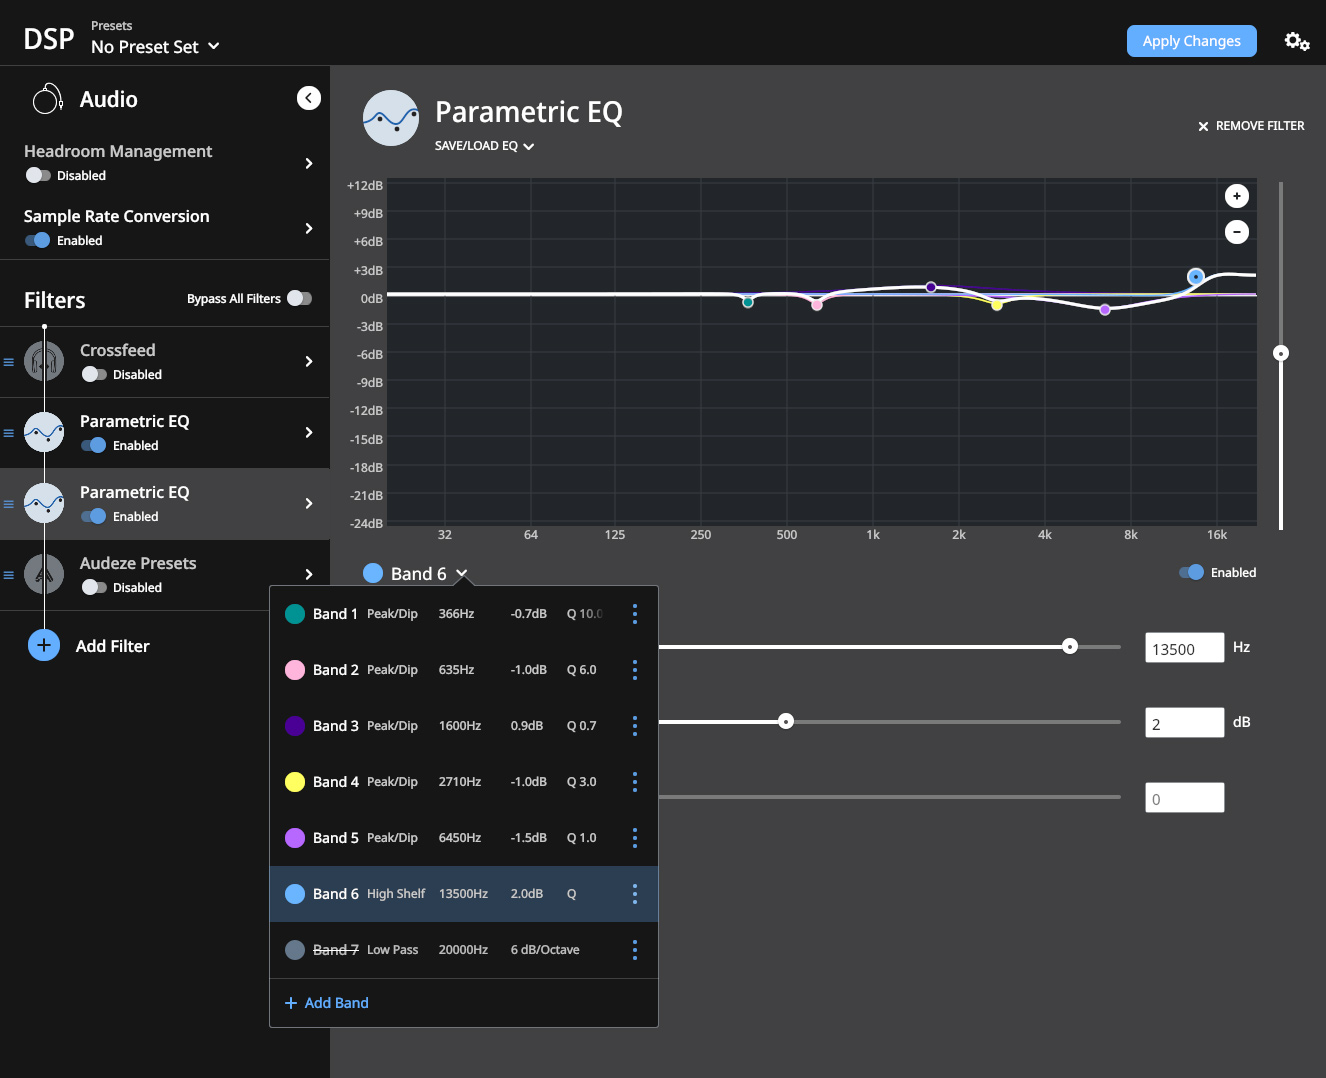Click the frequency slider handle
The image size is (1326, 1078).
coord(1070,647)
